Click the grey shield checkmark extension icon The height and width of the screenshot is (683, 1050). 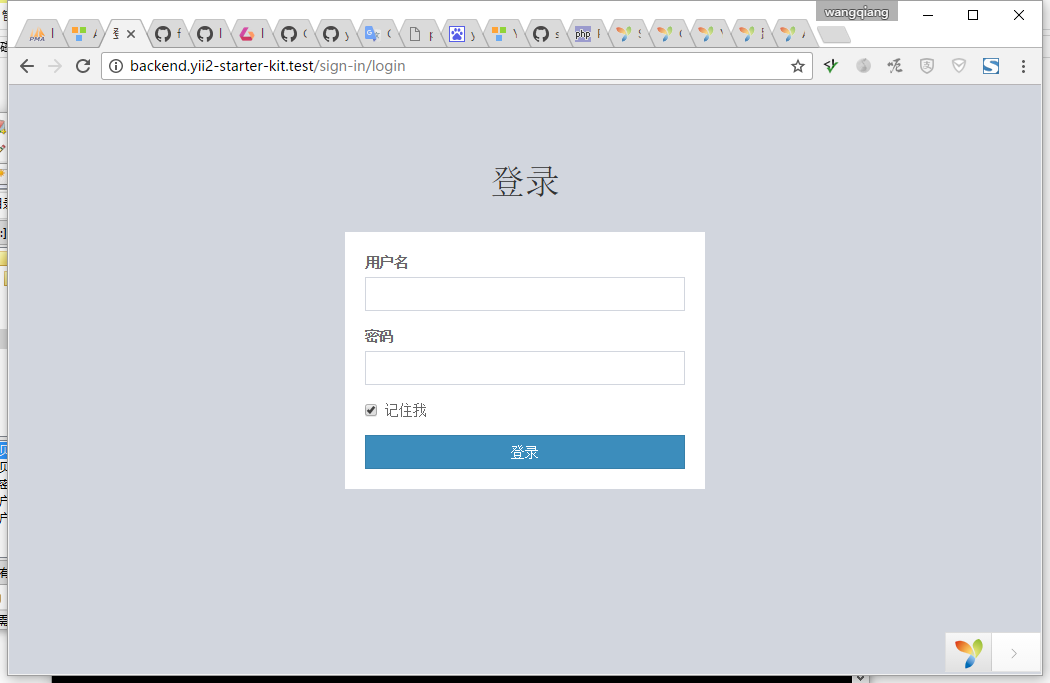click(x=959, y=66)
